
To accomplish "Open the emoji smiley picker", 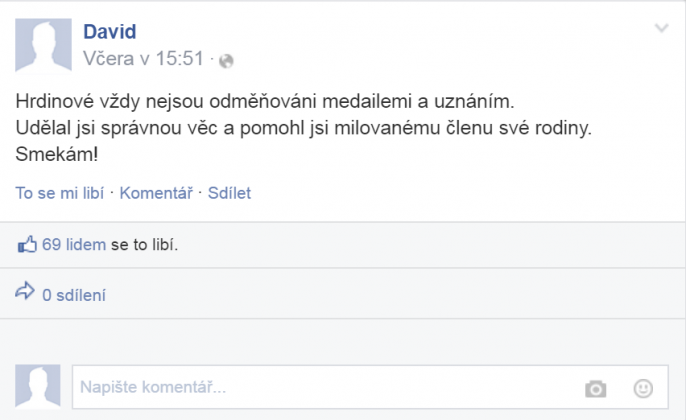I will tap(643, 388).
